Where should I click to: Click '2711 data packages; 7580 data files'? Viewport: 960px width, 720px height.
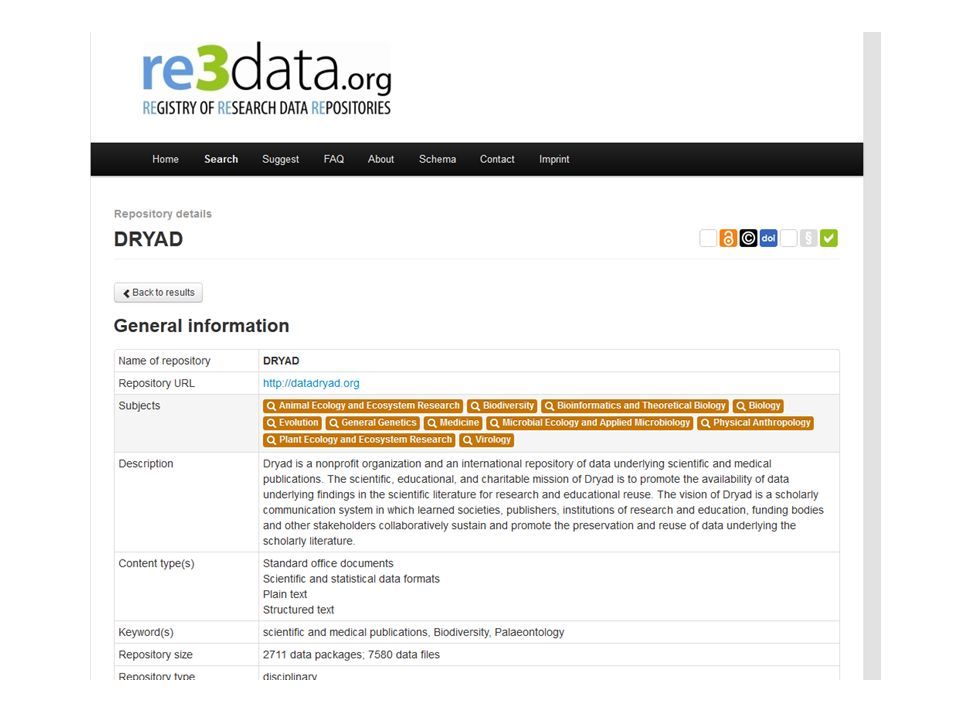point(351,654)
